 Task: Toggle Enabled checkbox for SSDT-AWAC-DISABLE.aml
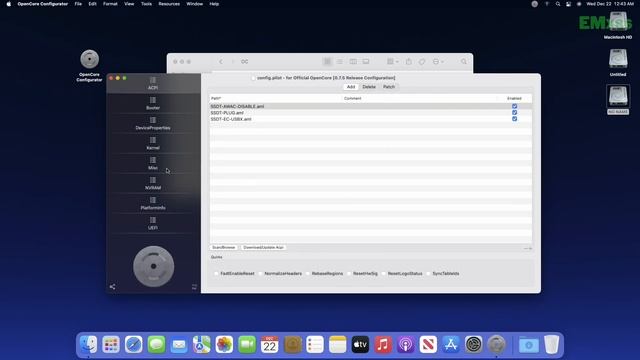[x=514, y=106]
